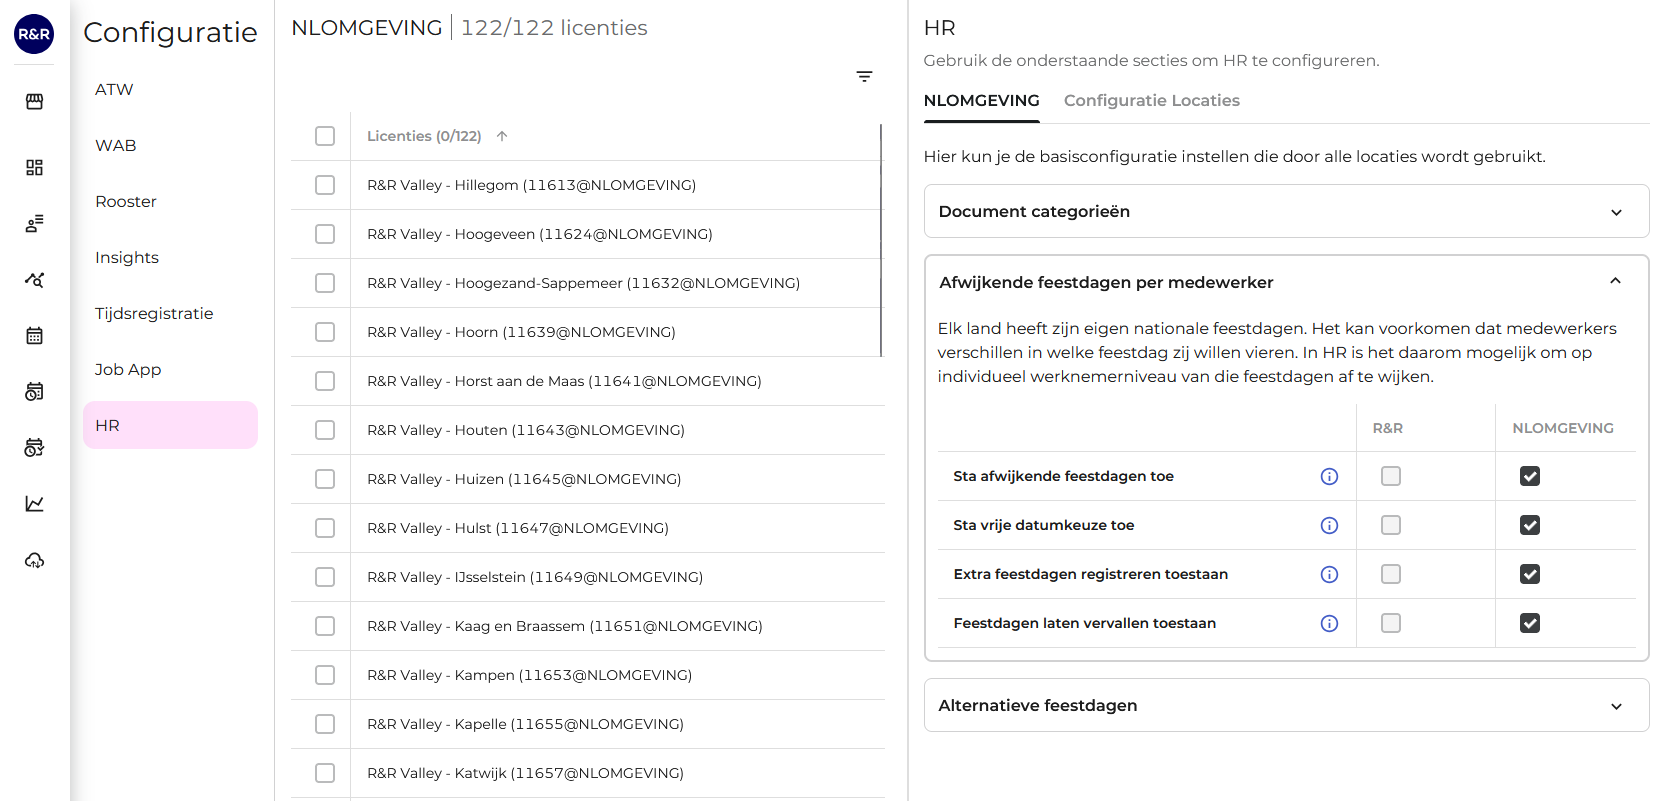Screen dimensions: 1664x801
Task: Open the analytics search icon
Action: [x=34, y=279]
